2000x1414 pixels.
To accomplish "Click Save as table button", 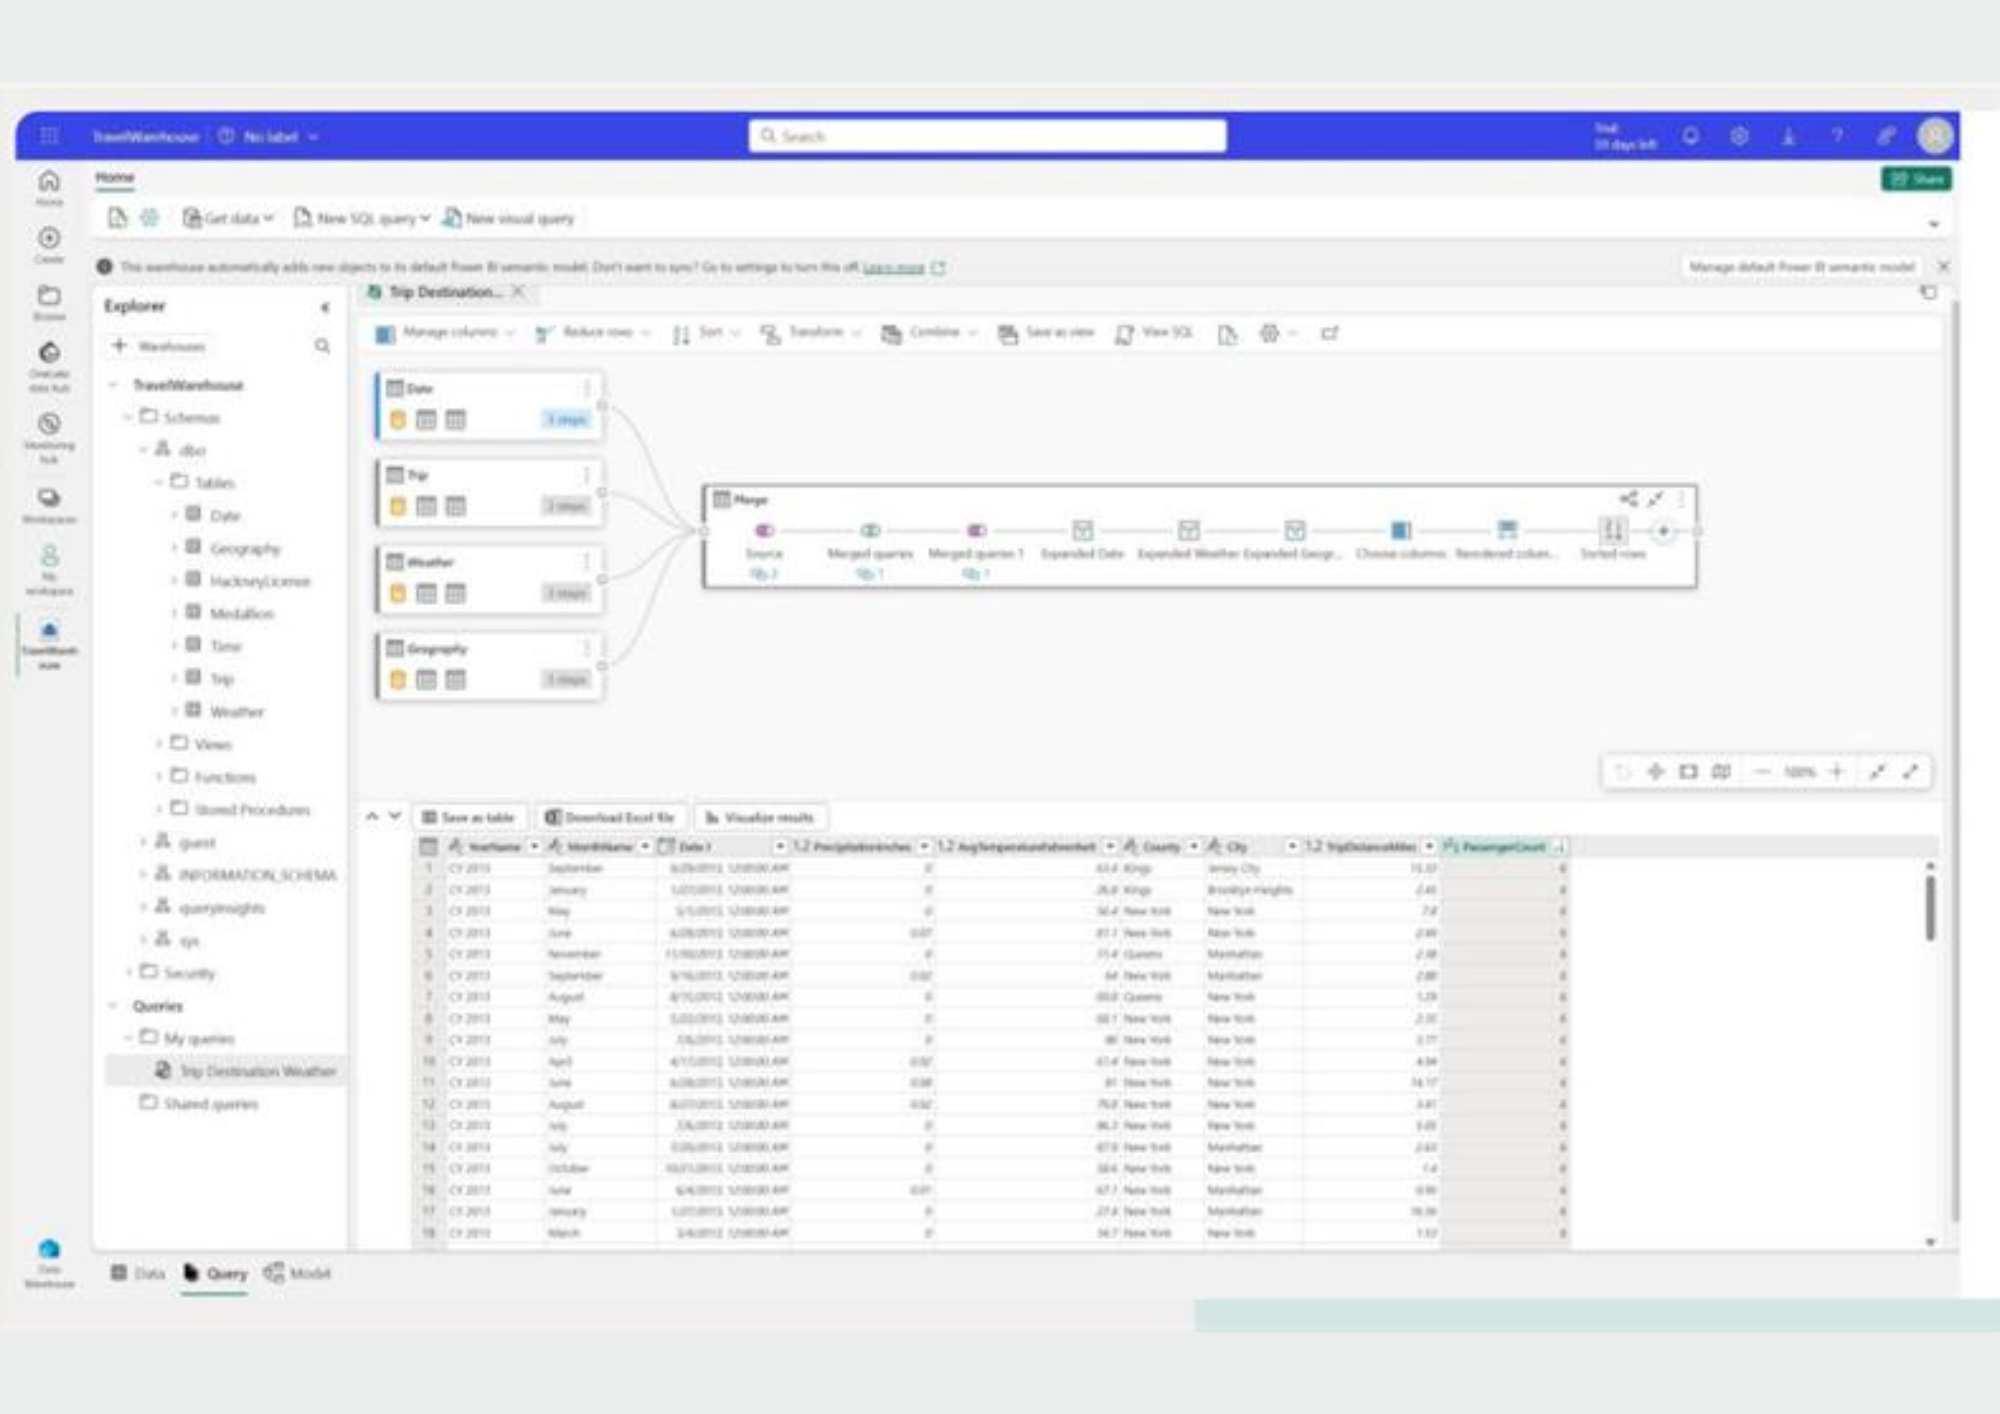I will 468,817.
